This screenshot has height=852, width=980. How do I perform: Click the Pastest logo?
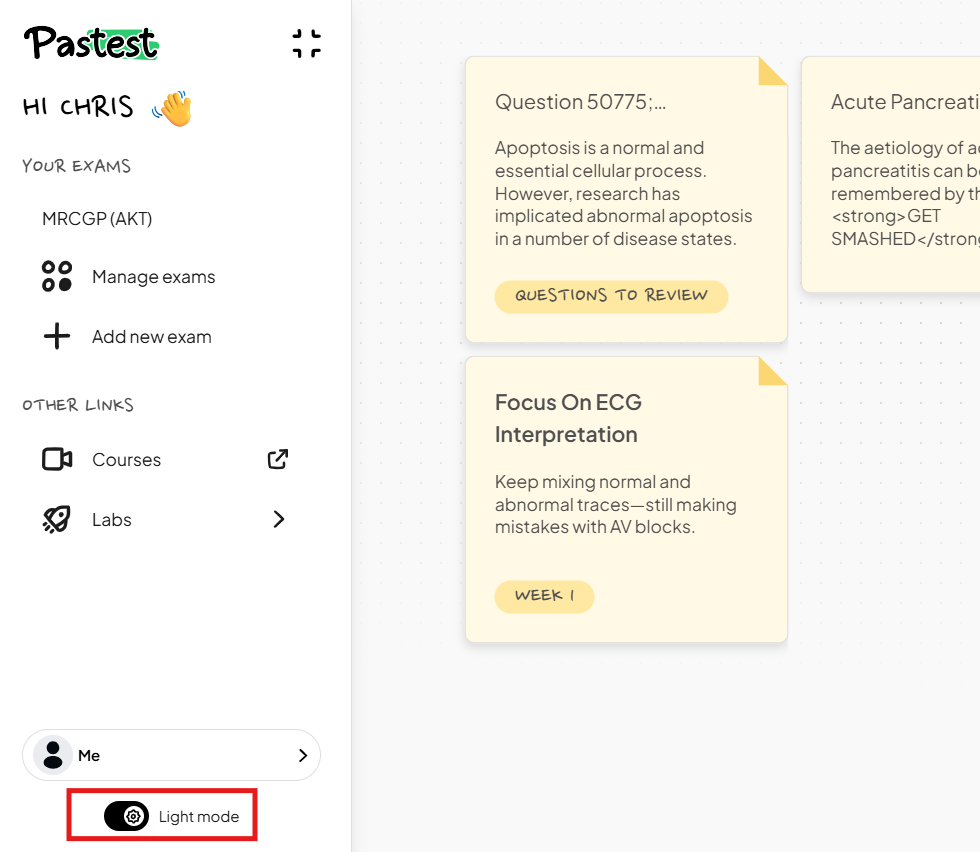coord(91,43)
